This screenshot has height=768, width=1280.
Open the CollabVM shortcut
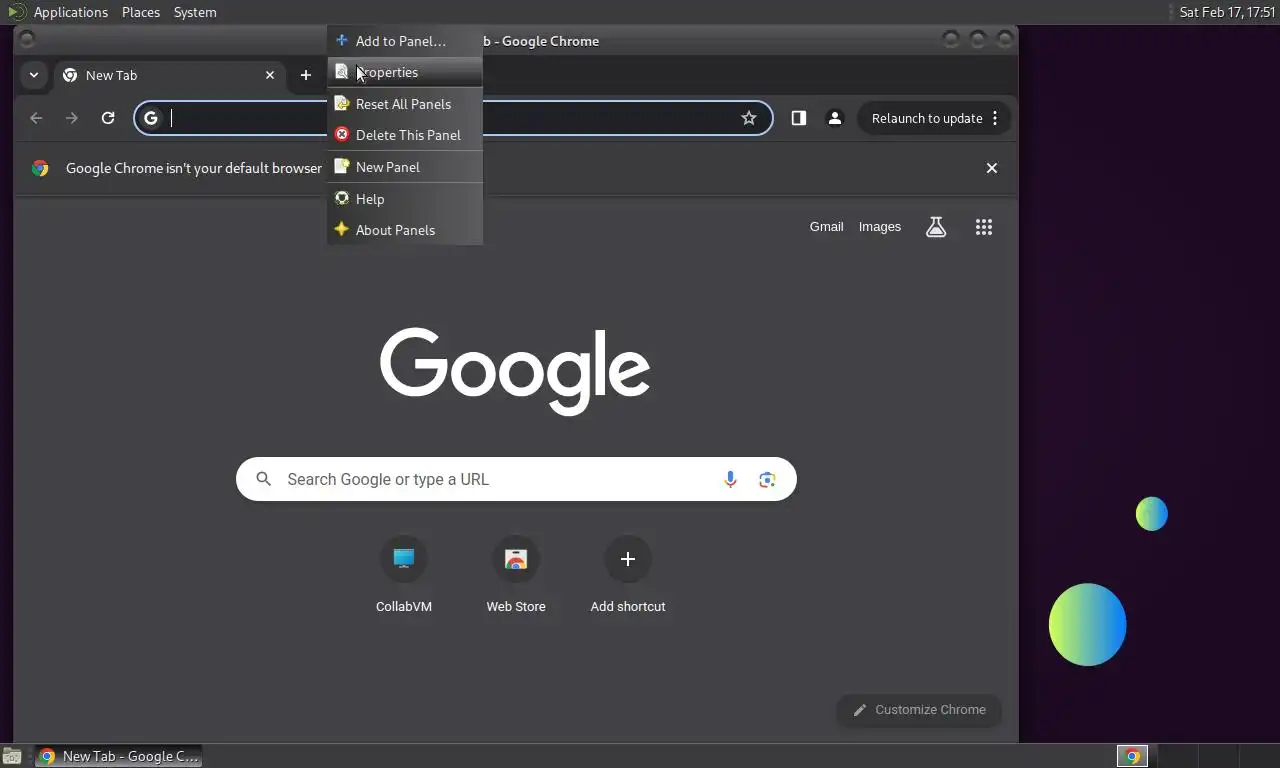click(x=404, y=575)
